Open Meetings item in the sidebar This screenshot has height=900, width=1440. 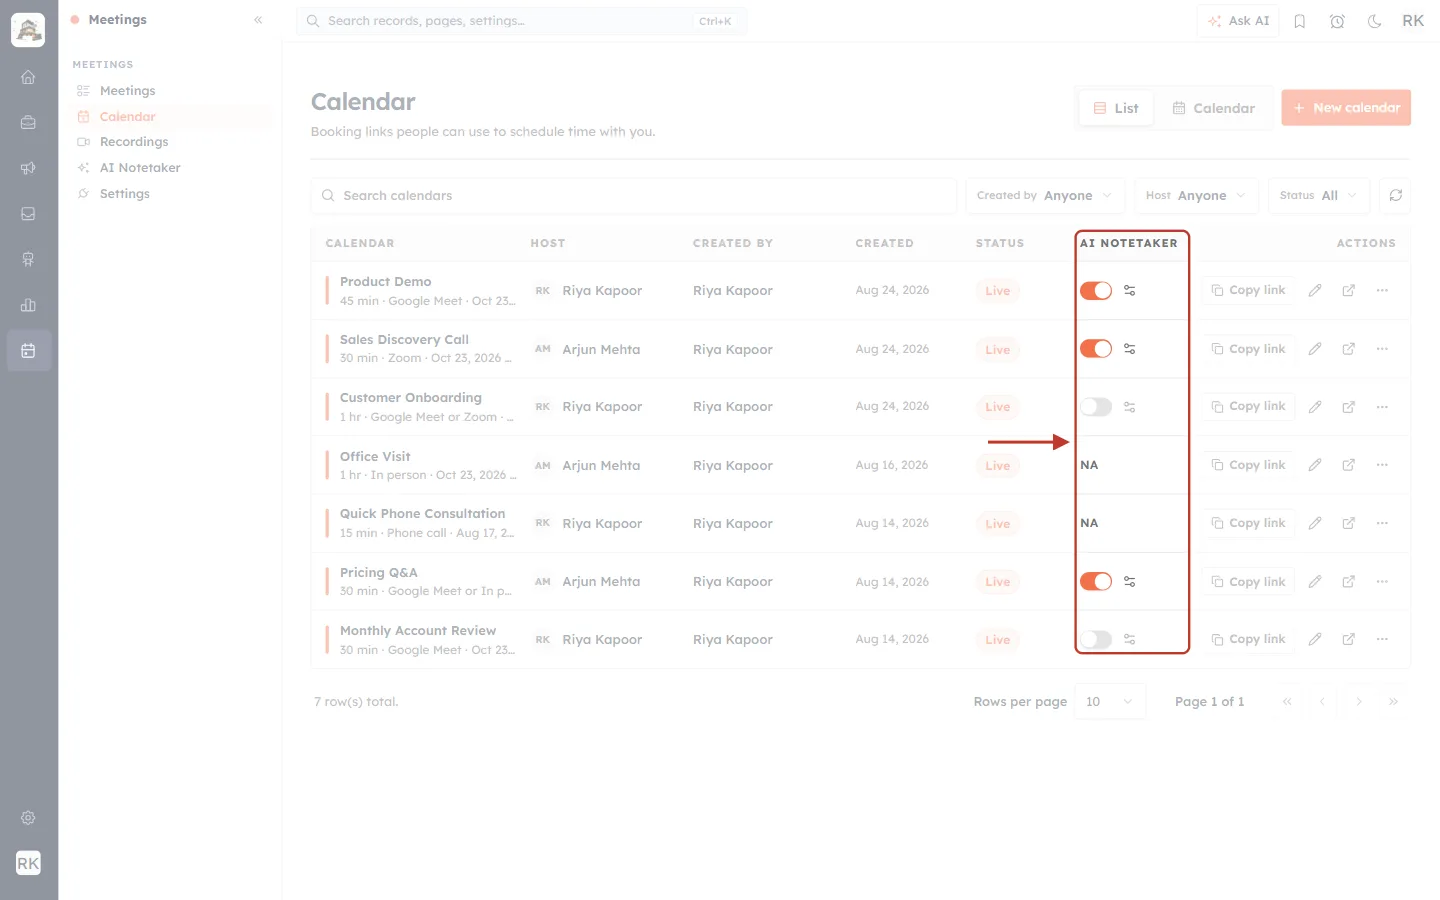[127, 91]
